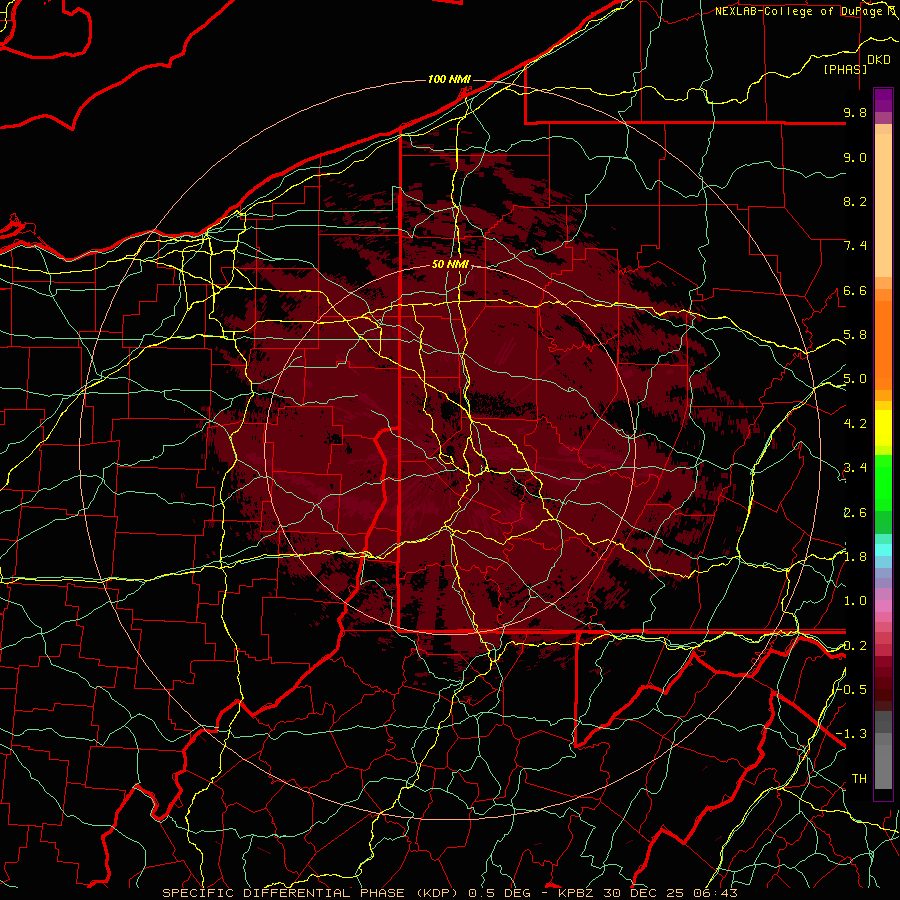The image size is (900, 900).
Task: Pick the large peach color scale segment
Action: pos(883,206)
